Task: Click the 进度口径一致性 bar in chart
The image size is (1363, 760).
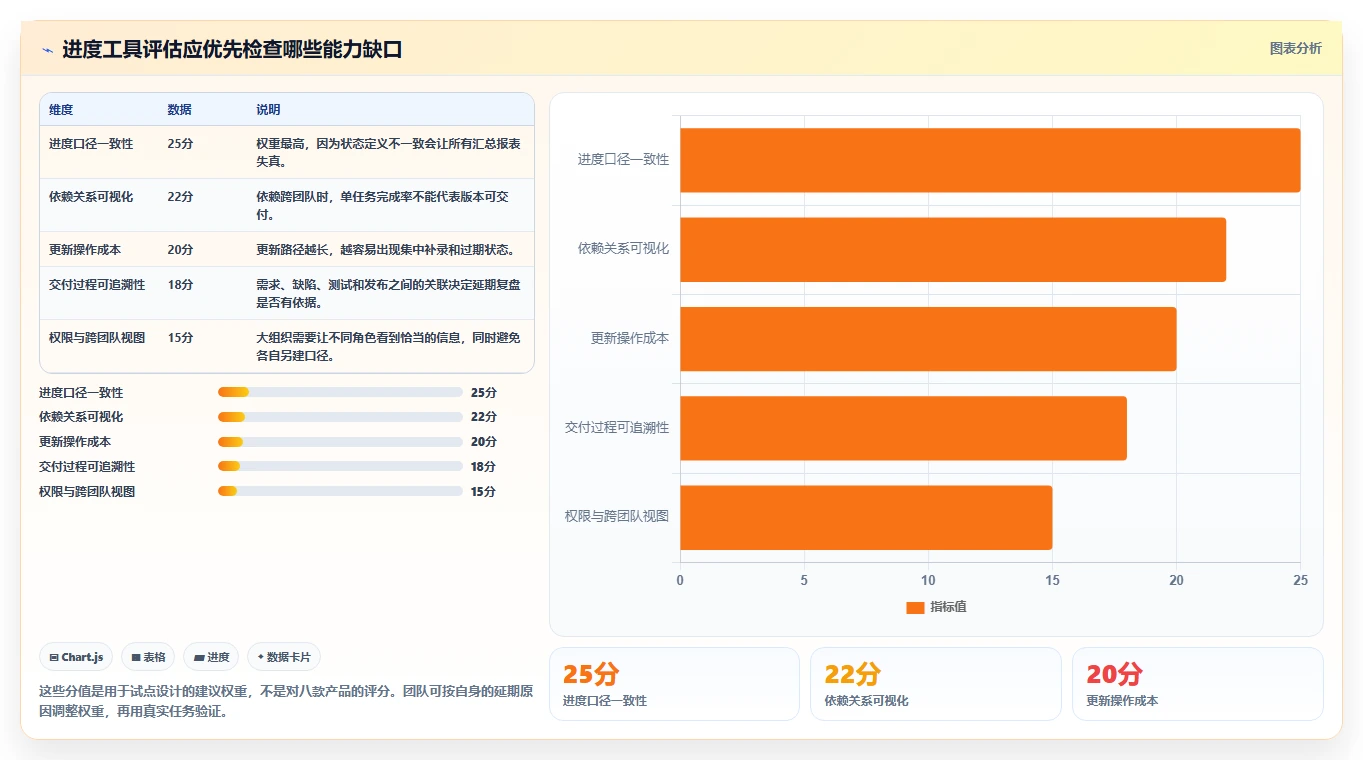Action: 990,160
